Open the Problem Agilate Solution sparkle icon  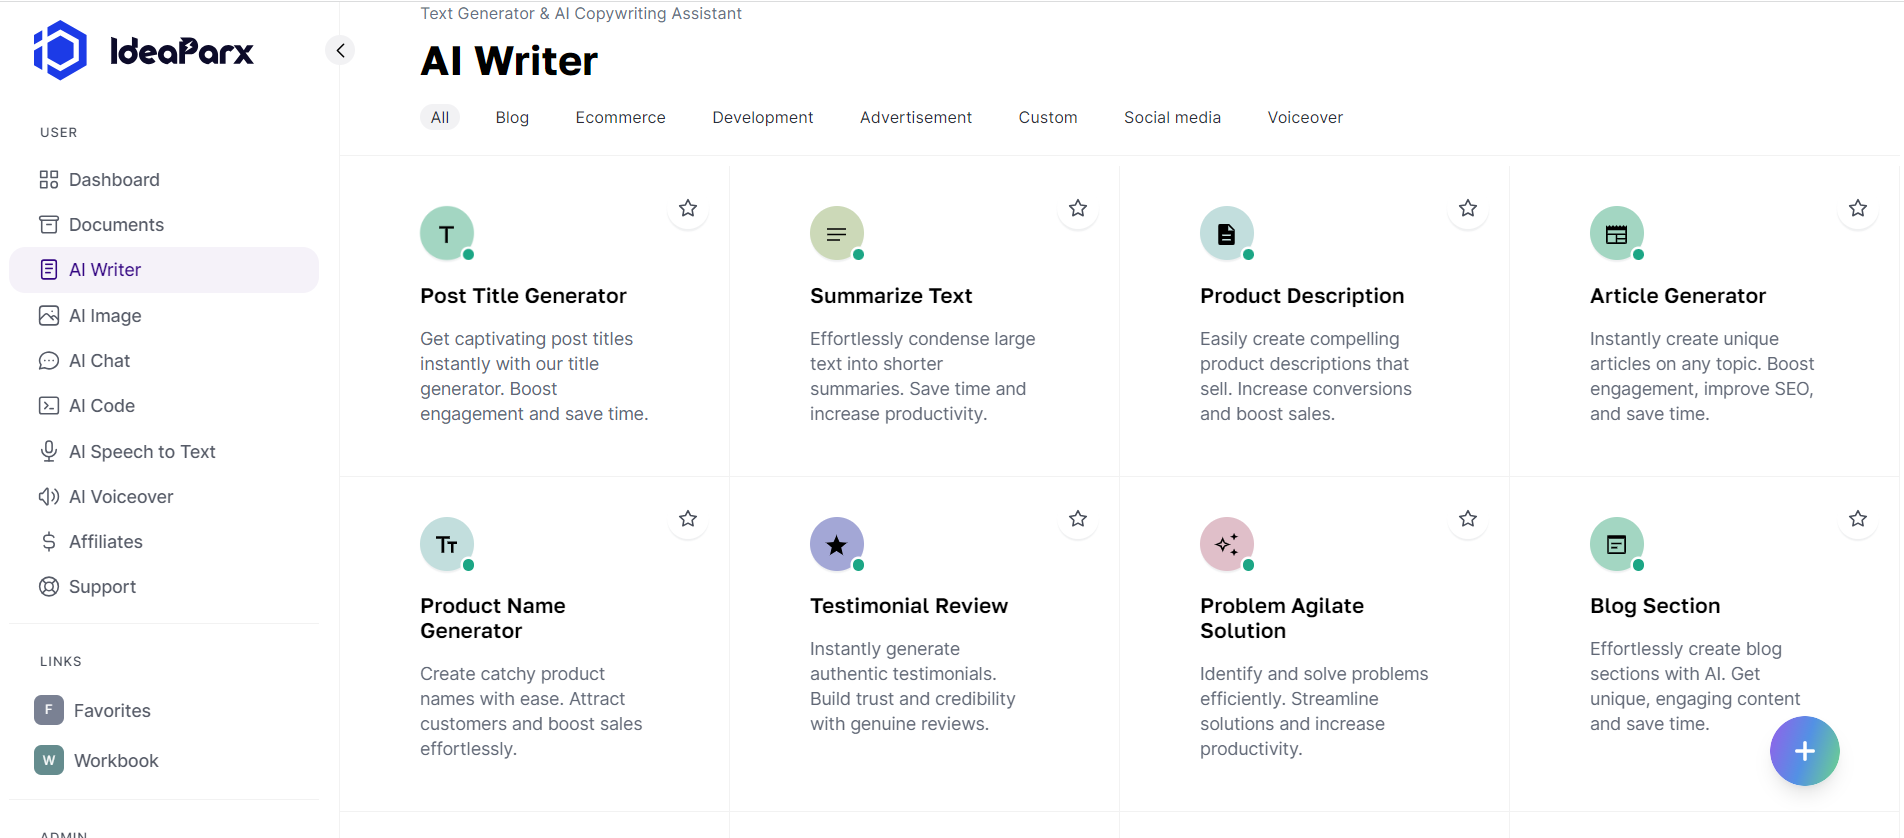tap(1226, 544)
